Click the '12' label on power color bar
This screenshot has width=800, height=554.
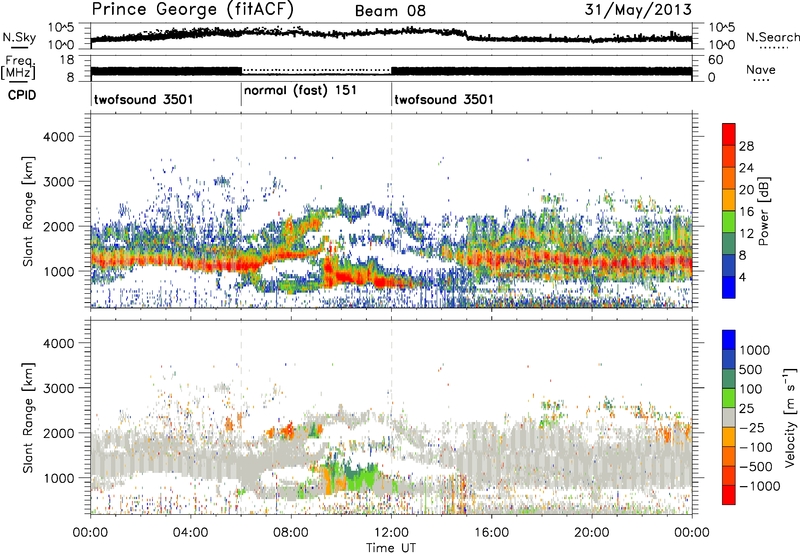[746, 234]
